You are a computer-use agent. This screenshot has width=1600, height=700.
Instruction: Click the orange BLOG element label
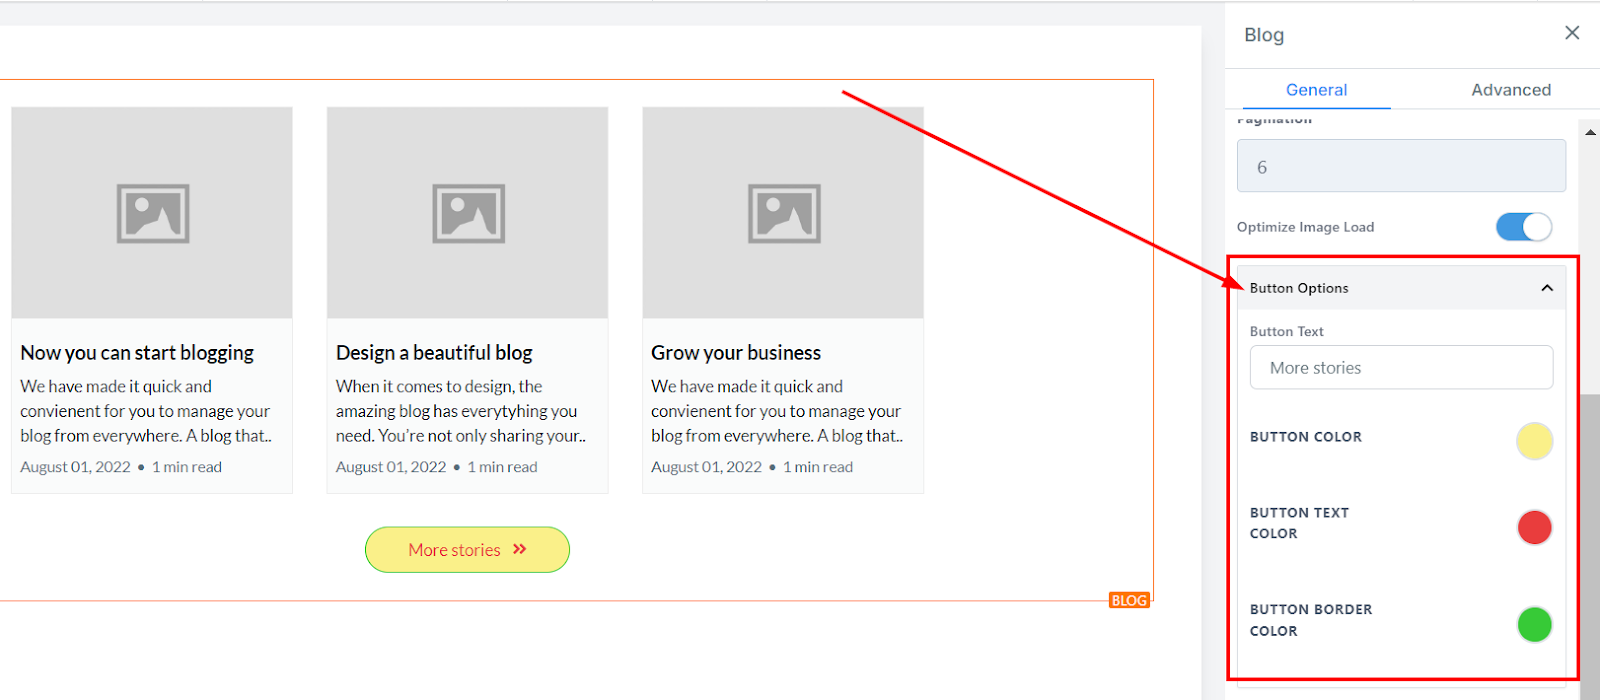(1129, 600)
